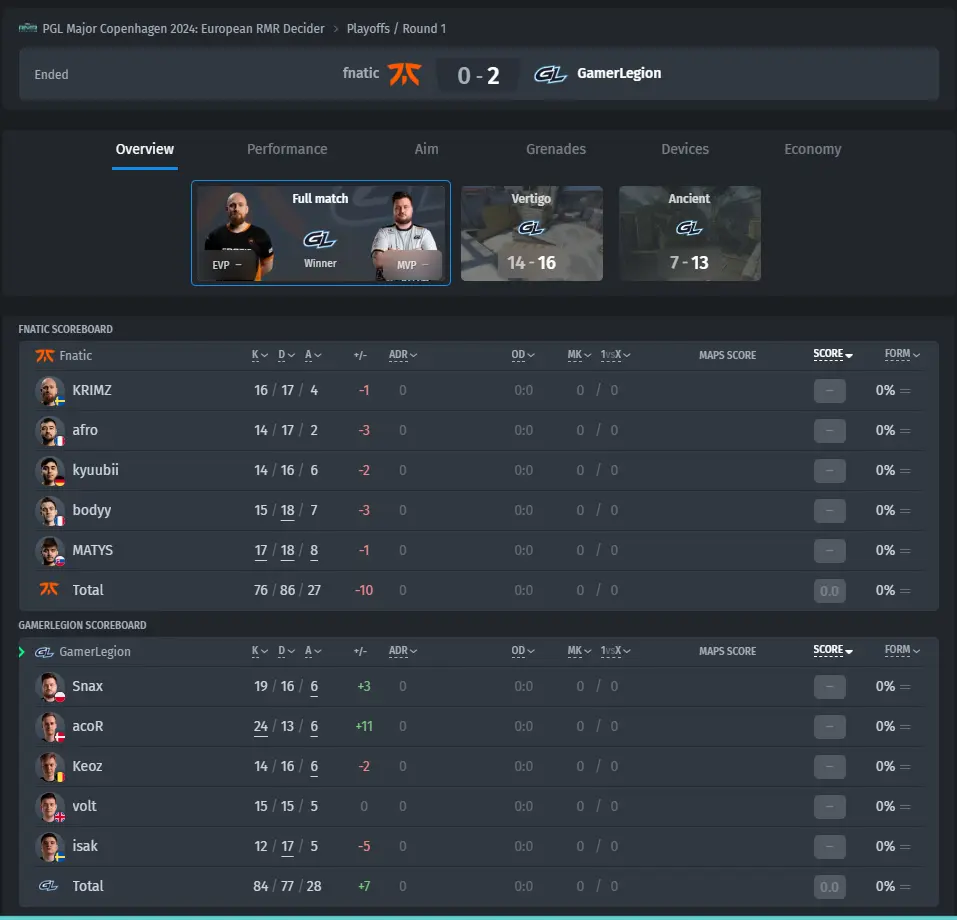957x920 pixels.
Task: Sort GamerLegion scoreboard by ADR
Action: tap(403, 651)
